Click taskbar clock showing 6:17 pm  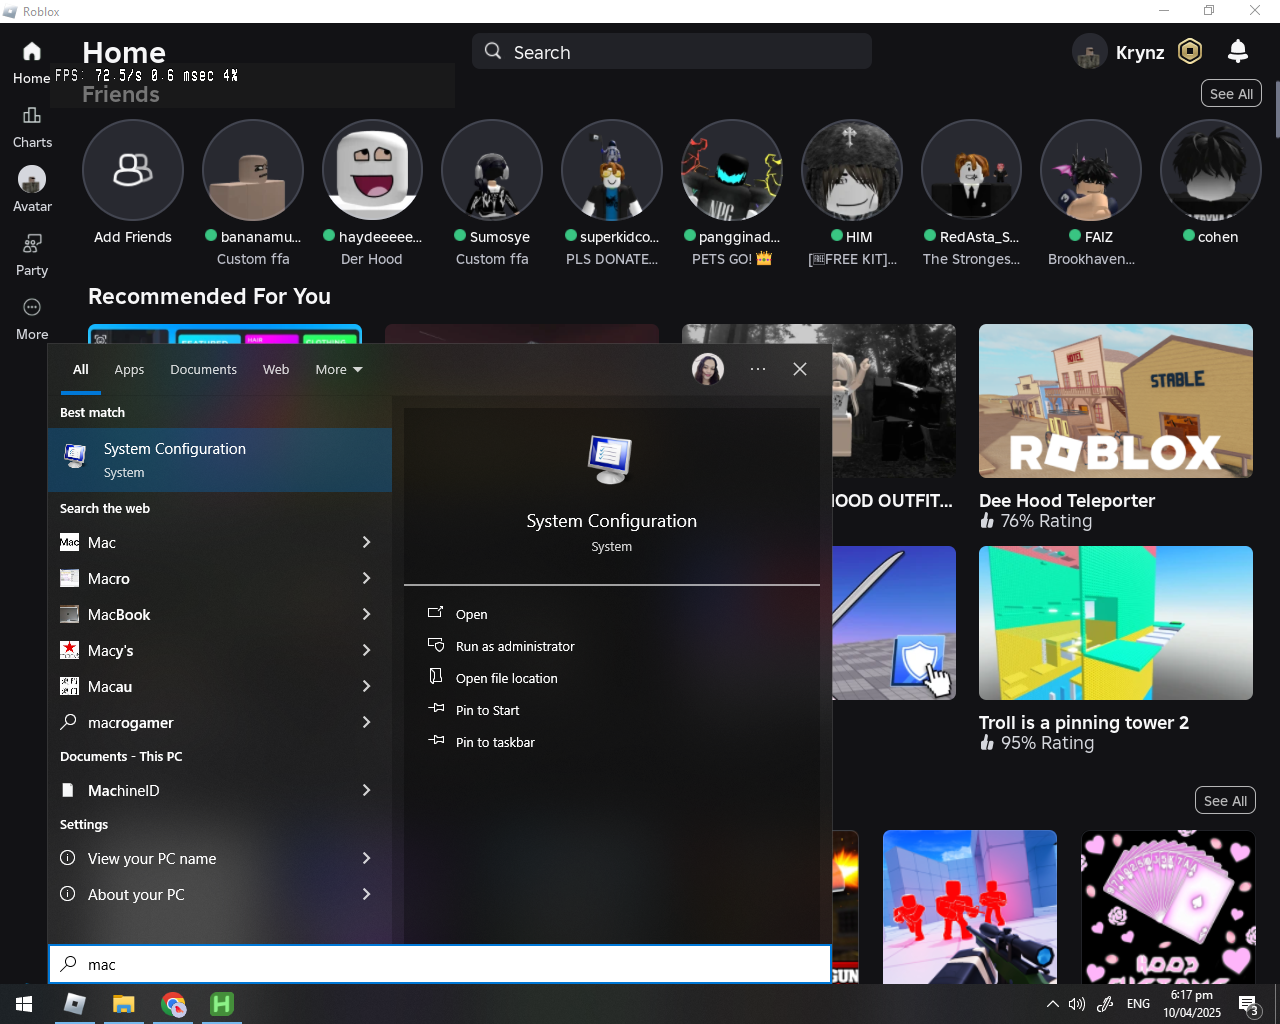[1192, 1004]
